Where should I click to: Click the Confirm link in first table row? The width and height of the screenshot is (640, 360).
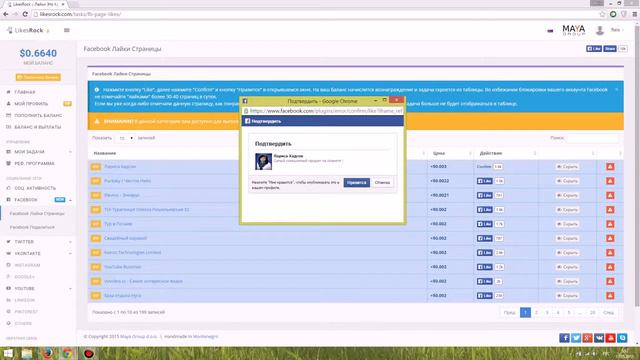coord(484,167)
